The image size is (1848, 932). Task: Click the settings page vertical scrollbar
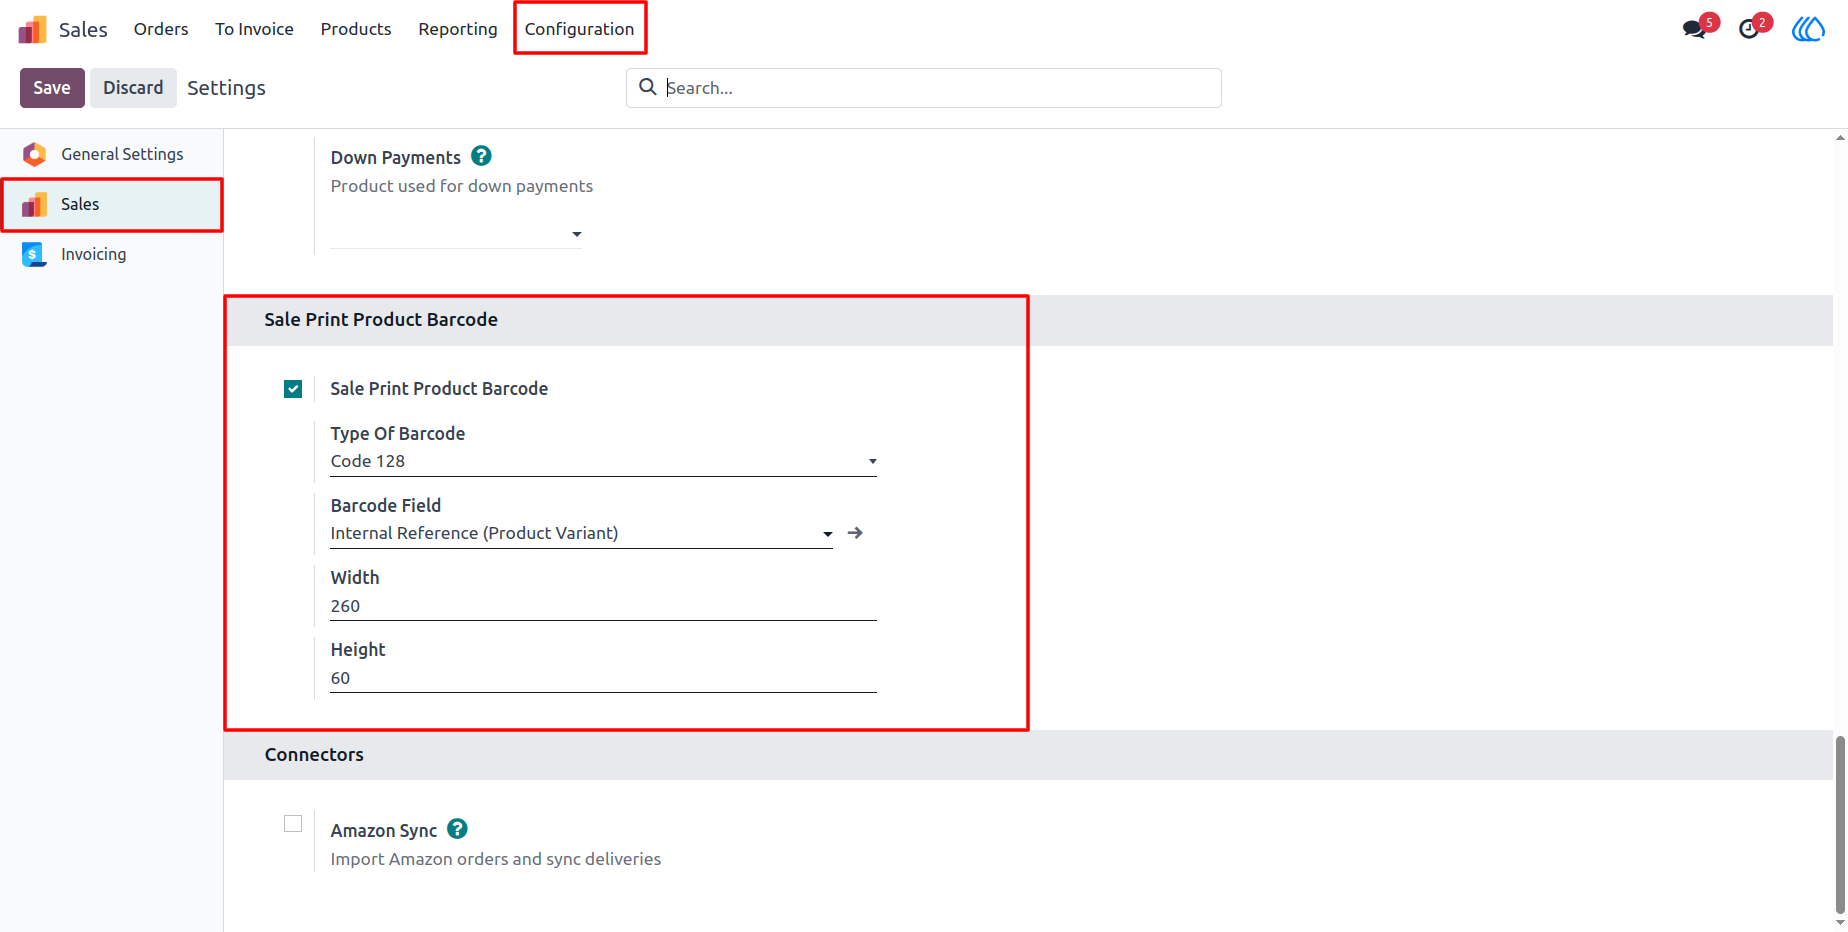coord(1840,825)
